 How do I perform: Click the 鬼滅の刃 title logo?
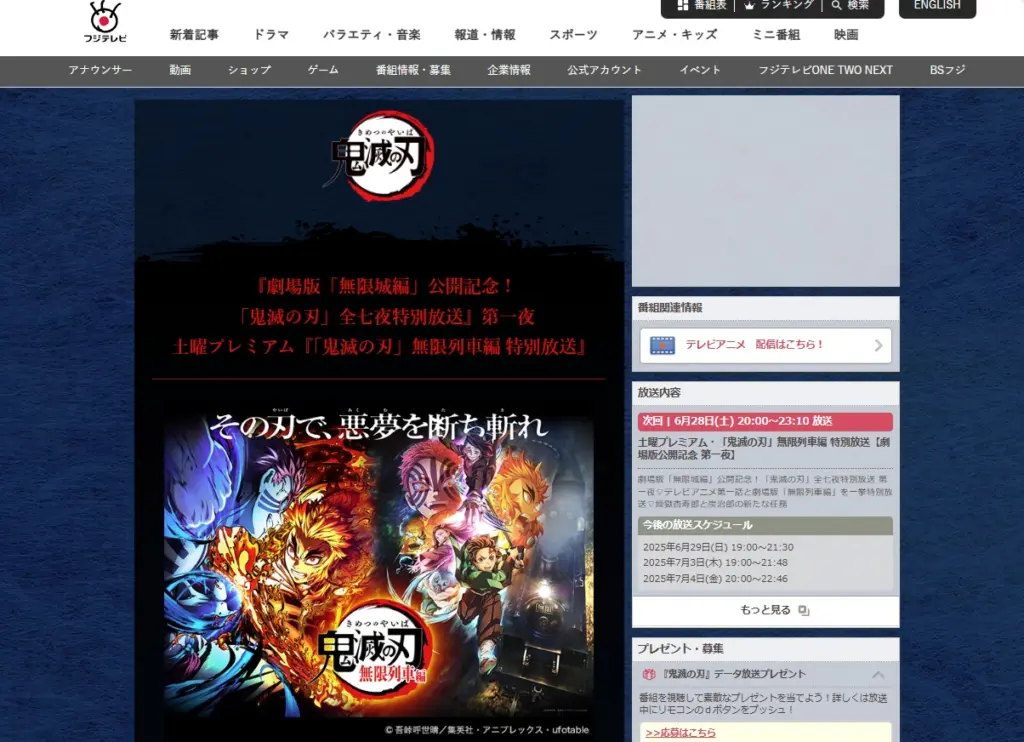point(380,153)
